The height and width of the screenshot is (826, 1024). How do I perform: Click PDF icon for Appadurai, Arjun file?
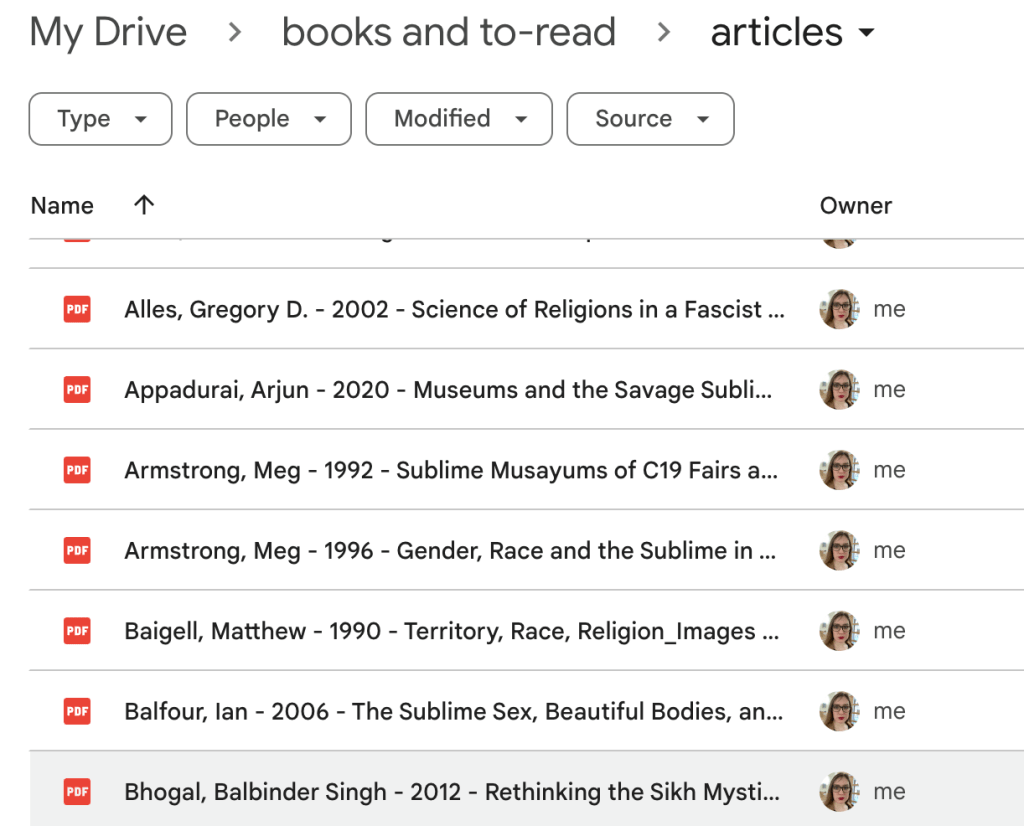[x=77, y=390]
